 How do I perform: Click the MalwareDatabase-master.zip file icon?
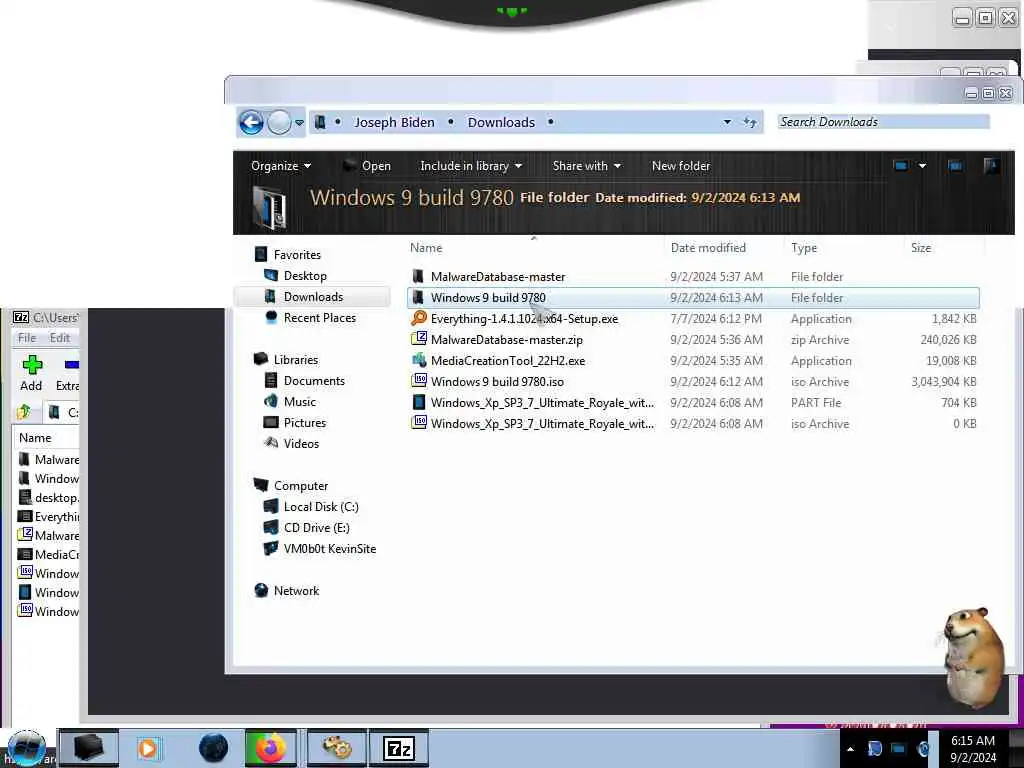pyautogui.click(x=419, y=339)
